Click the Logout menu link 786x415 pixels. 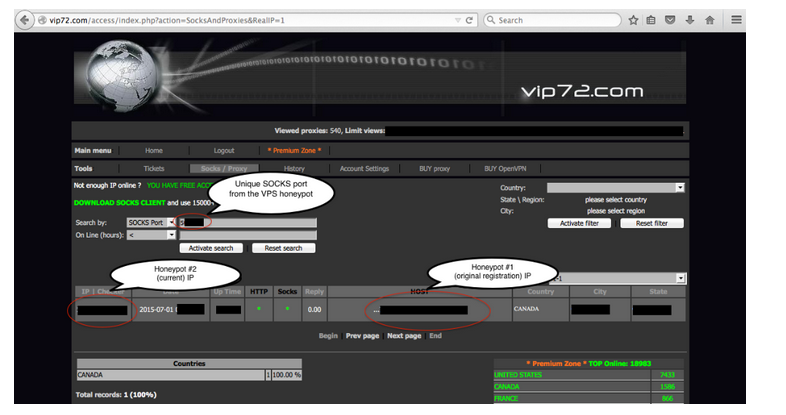[223, 150]
